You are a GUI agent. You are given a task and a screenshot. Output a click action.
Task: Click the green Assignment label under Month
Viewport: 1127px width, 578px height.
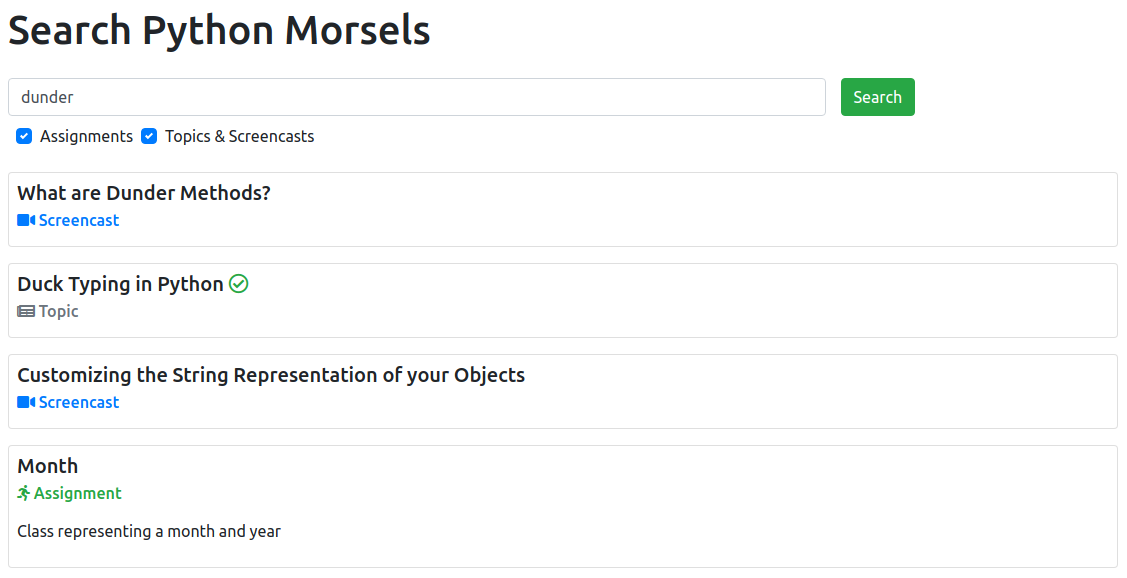coord(78,494)
